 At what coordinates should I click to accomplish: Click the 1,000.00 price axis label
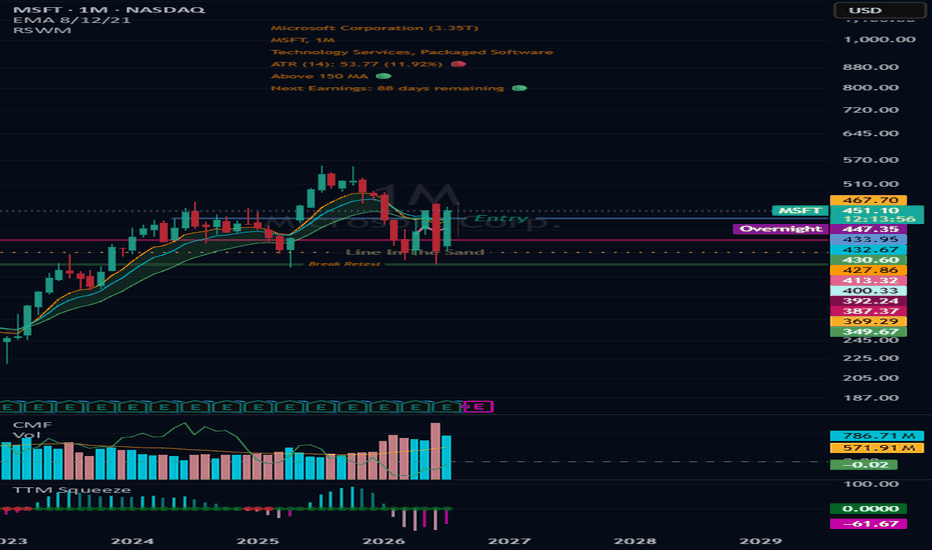click(879, 40)
